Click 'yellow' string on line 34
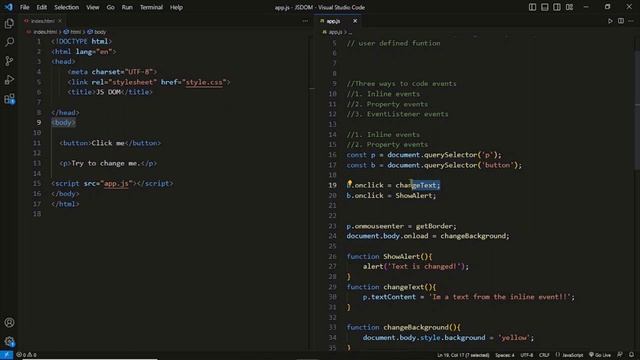Viewport: 640px width, 360px height. point(514,338)
